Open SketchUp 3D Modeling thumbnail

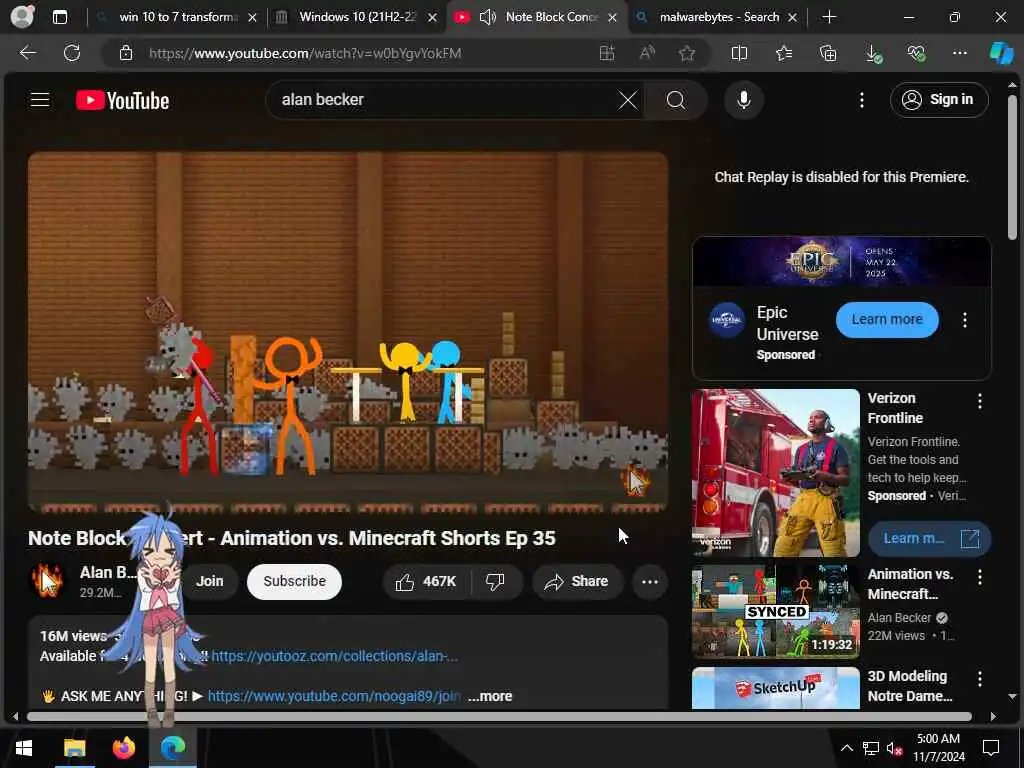tap(776, 688)
